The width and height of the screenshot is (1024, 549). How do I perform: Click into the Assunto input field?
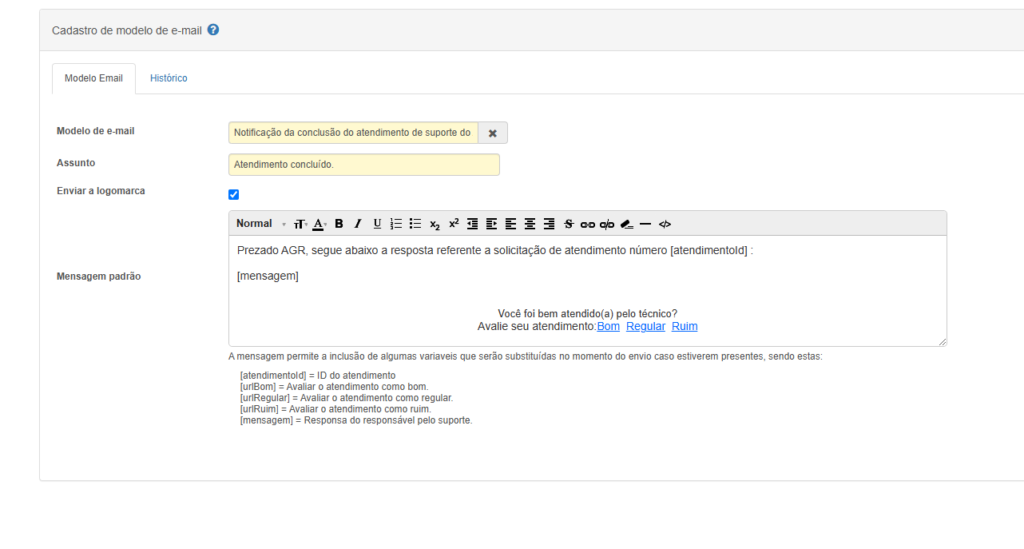pyautogui.click(x=364, y=165)
